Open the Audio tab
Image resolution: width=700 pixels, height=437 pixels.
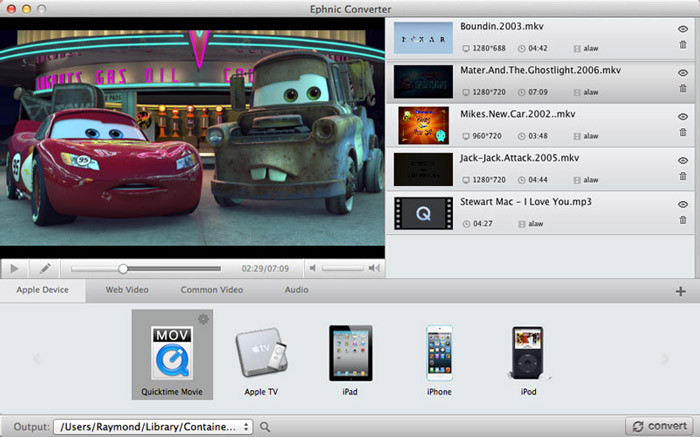coord(296,290)
